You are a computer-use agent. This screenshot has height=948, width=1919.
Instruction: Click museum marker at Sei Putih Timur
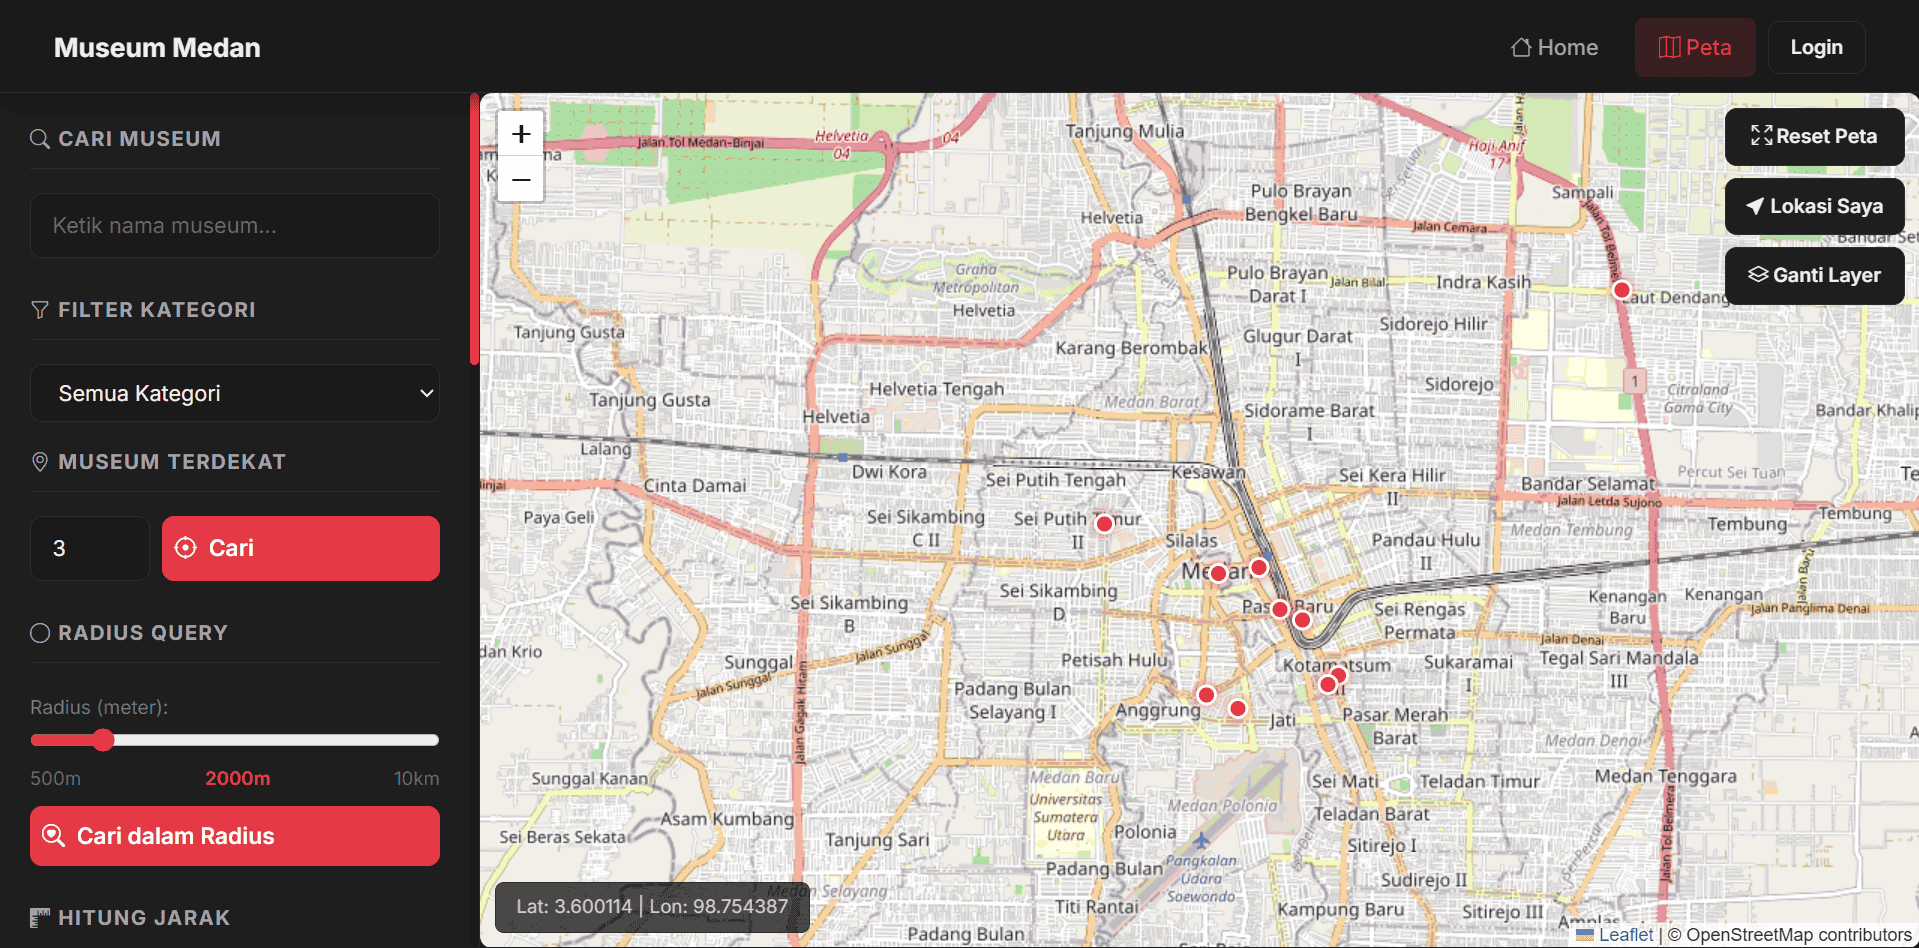(1104, 523)
